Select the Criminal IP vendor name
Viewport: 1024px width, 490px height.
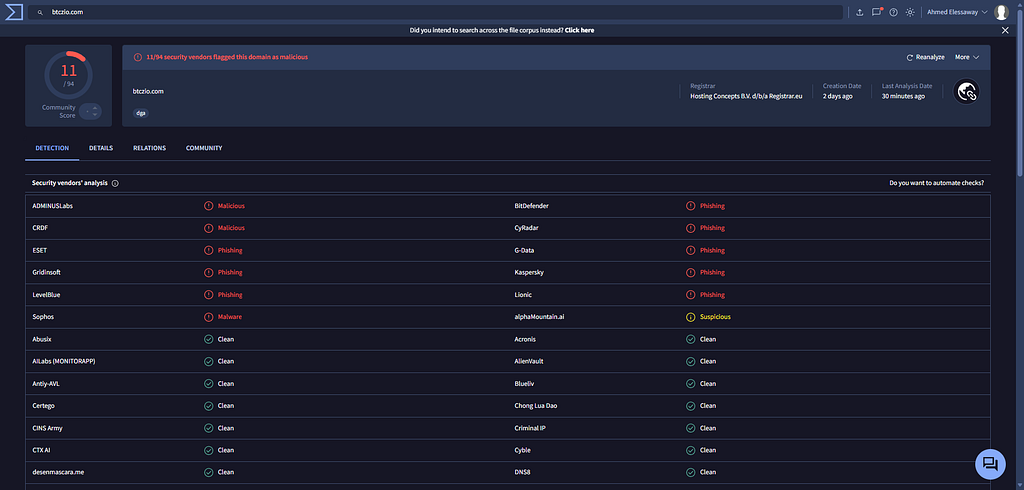tap(530, 428)
